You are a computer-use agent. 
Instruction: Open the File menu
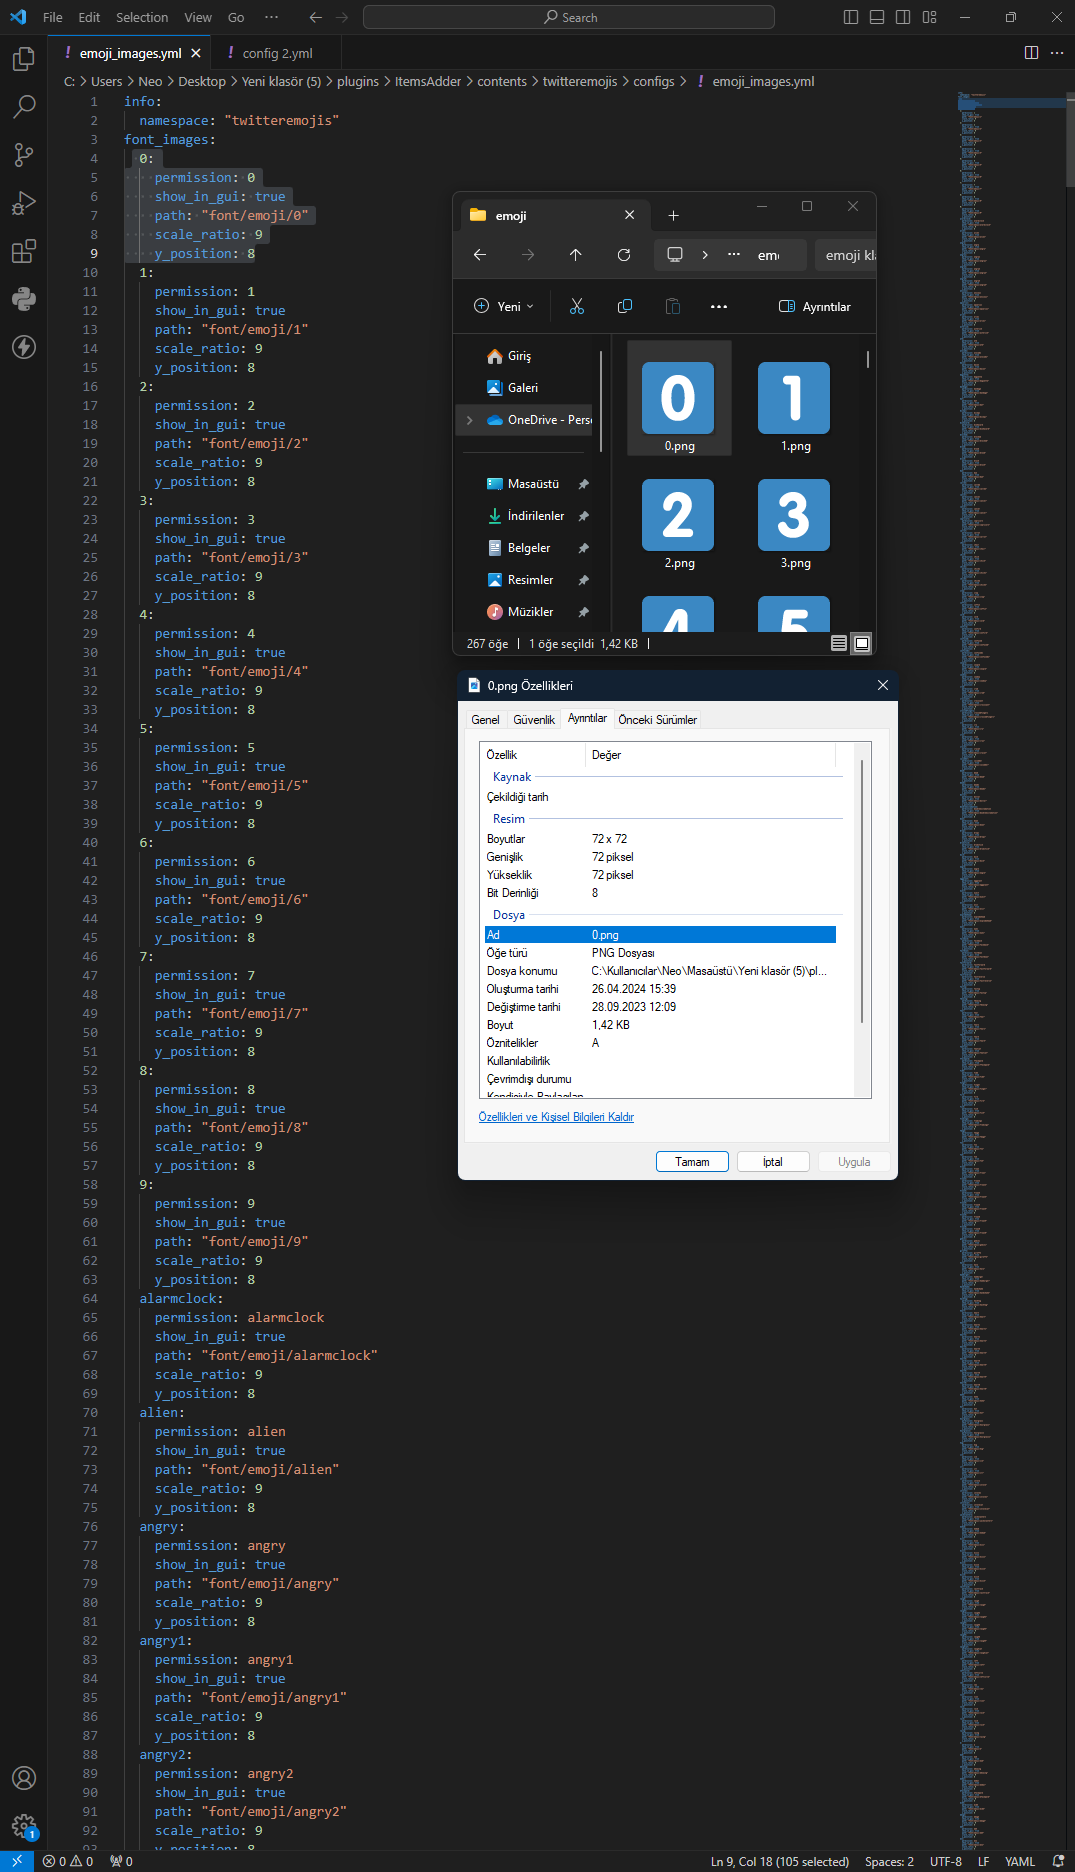coord(53,17)
